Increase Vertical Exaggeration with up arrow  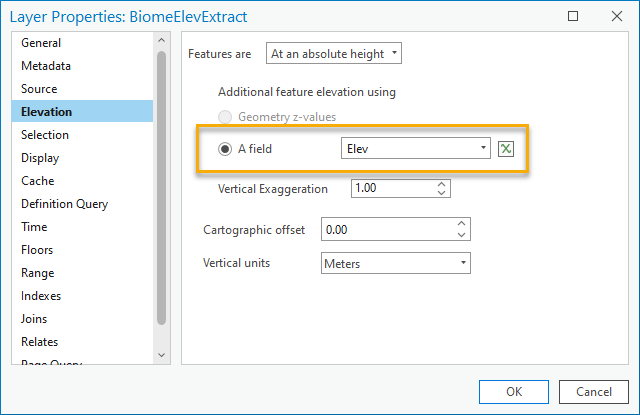pos(443,183)
